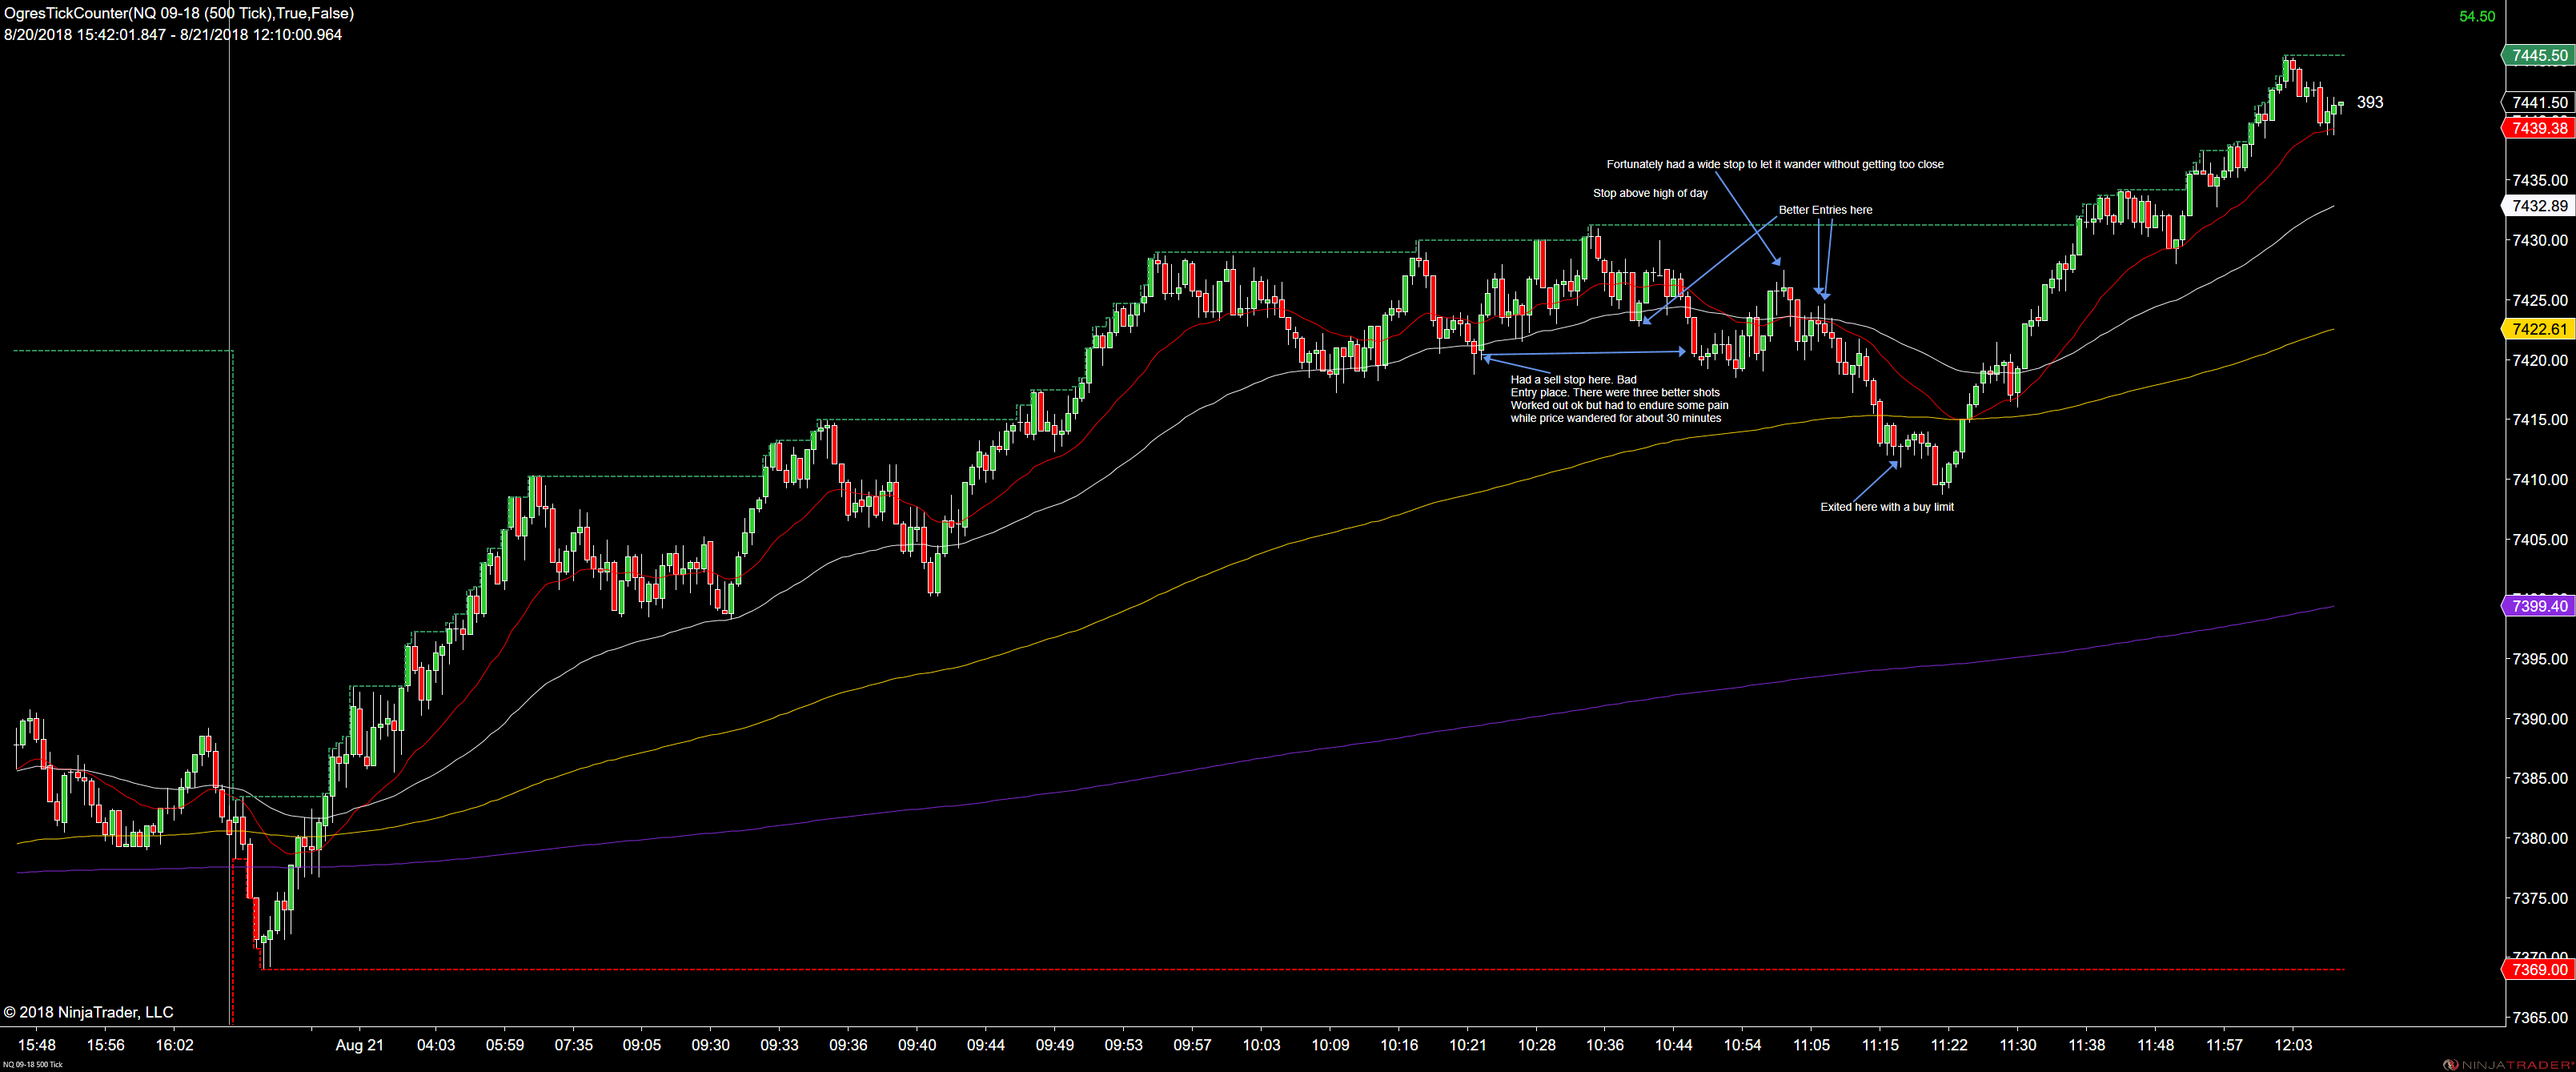2576x1072 pixels.
Task: Click the 09:36 time axis label
Action: [848, 1045]
